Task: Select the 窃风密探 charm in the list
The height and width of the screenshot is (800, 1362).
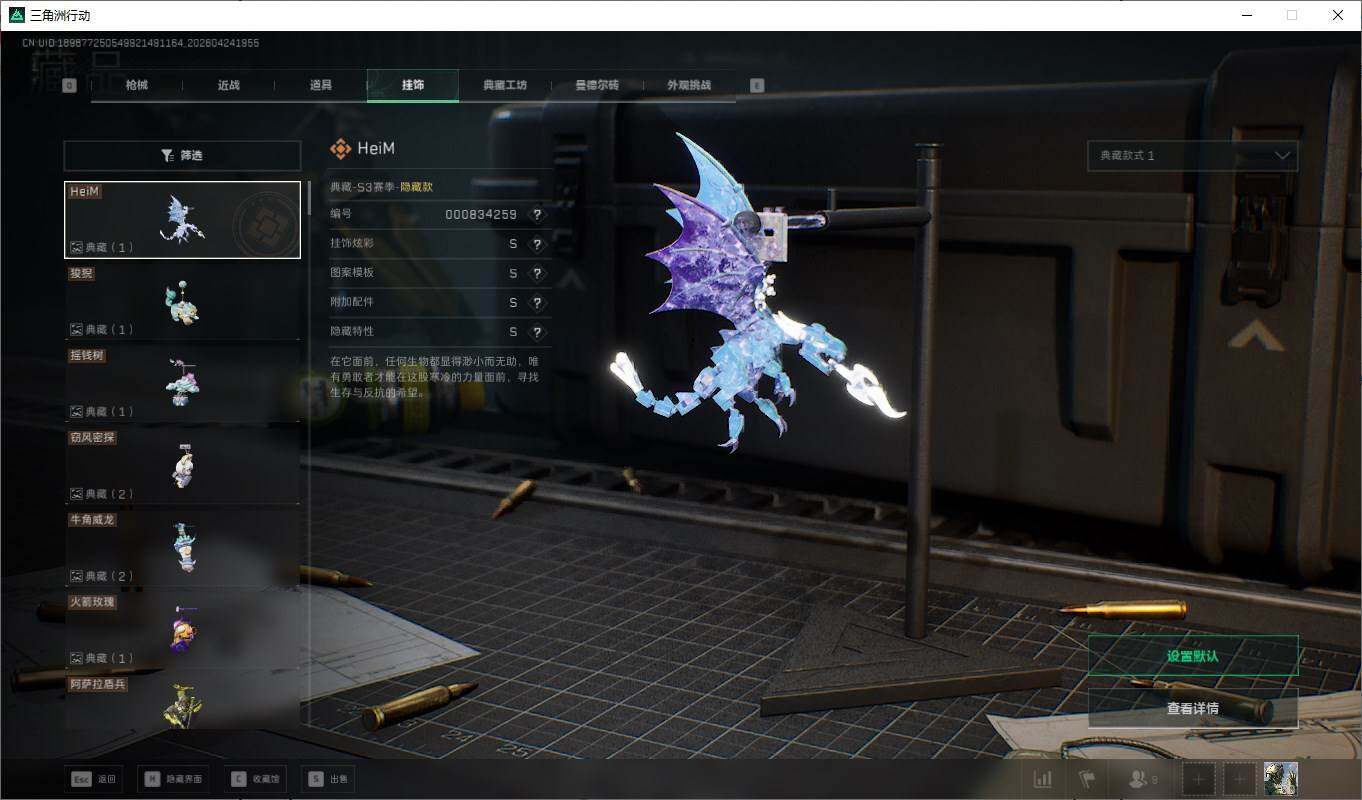Action: pos(182,466)
